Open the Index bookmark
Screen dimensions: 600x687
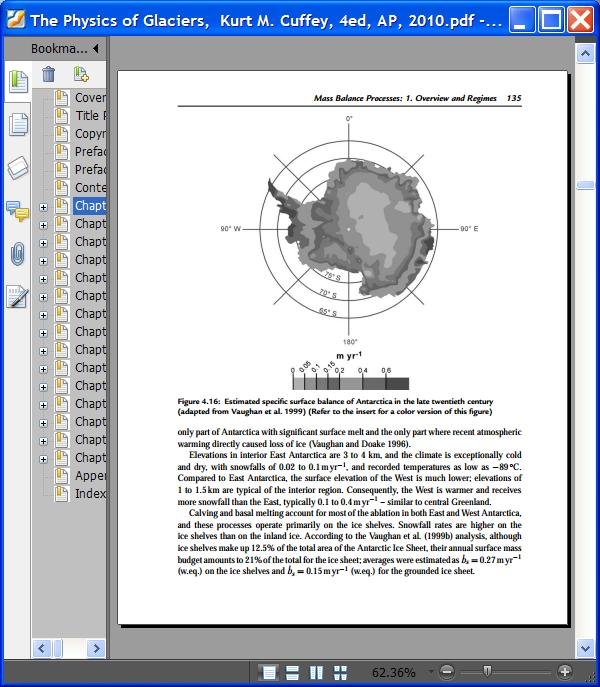[x=90, y=493]
